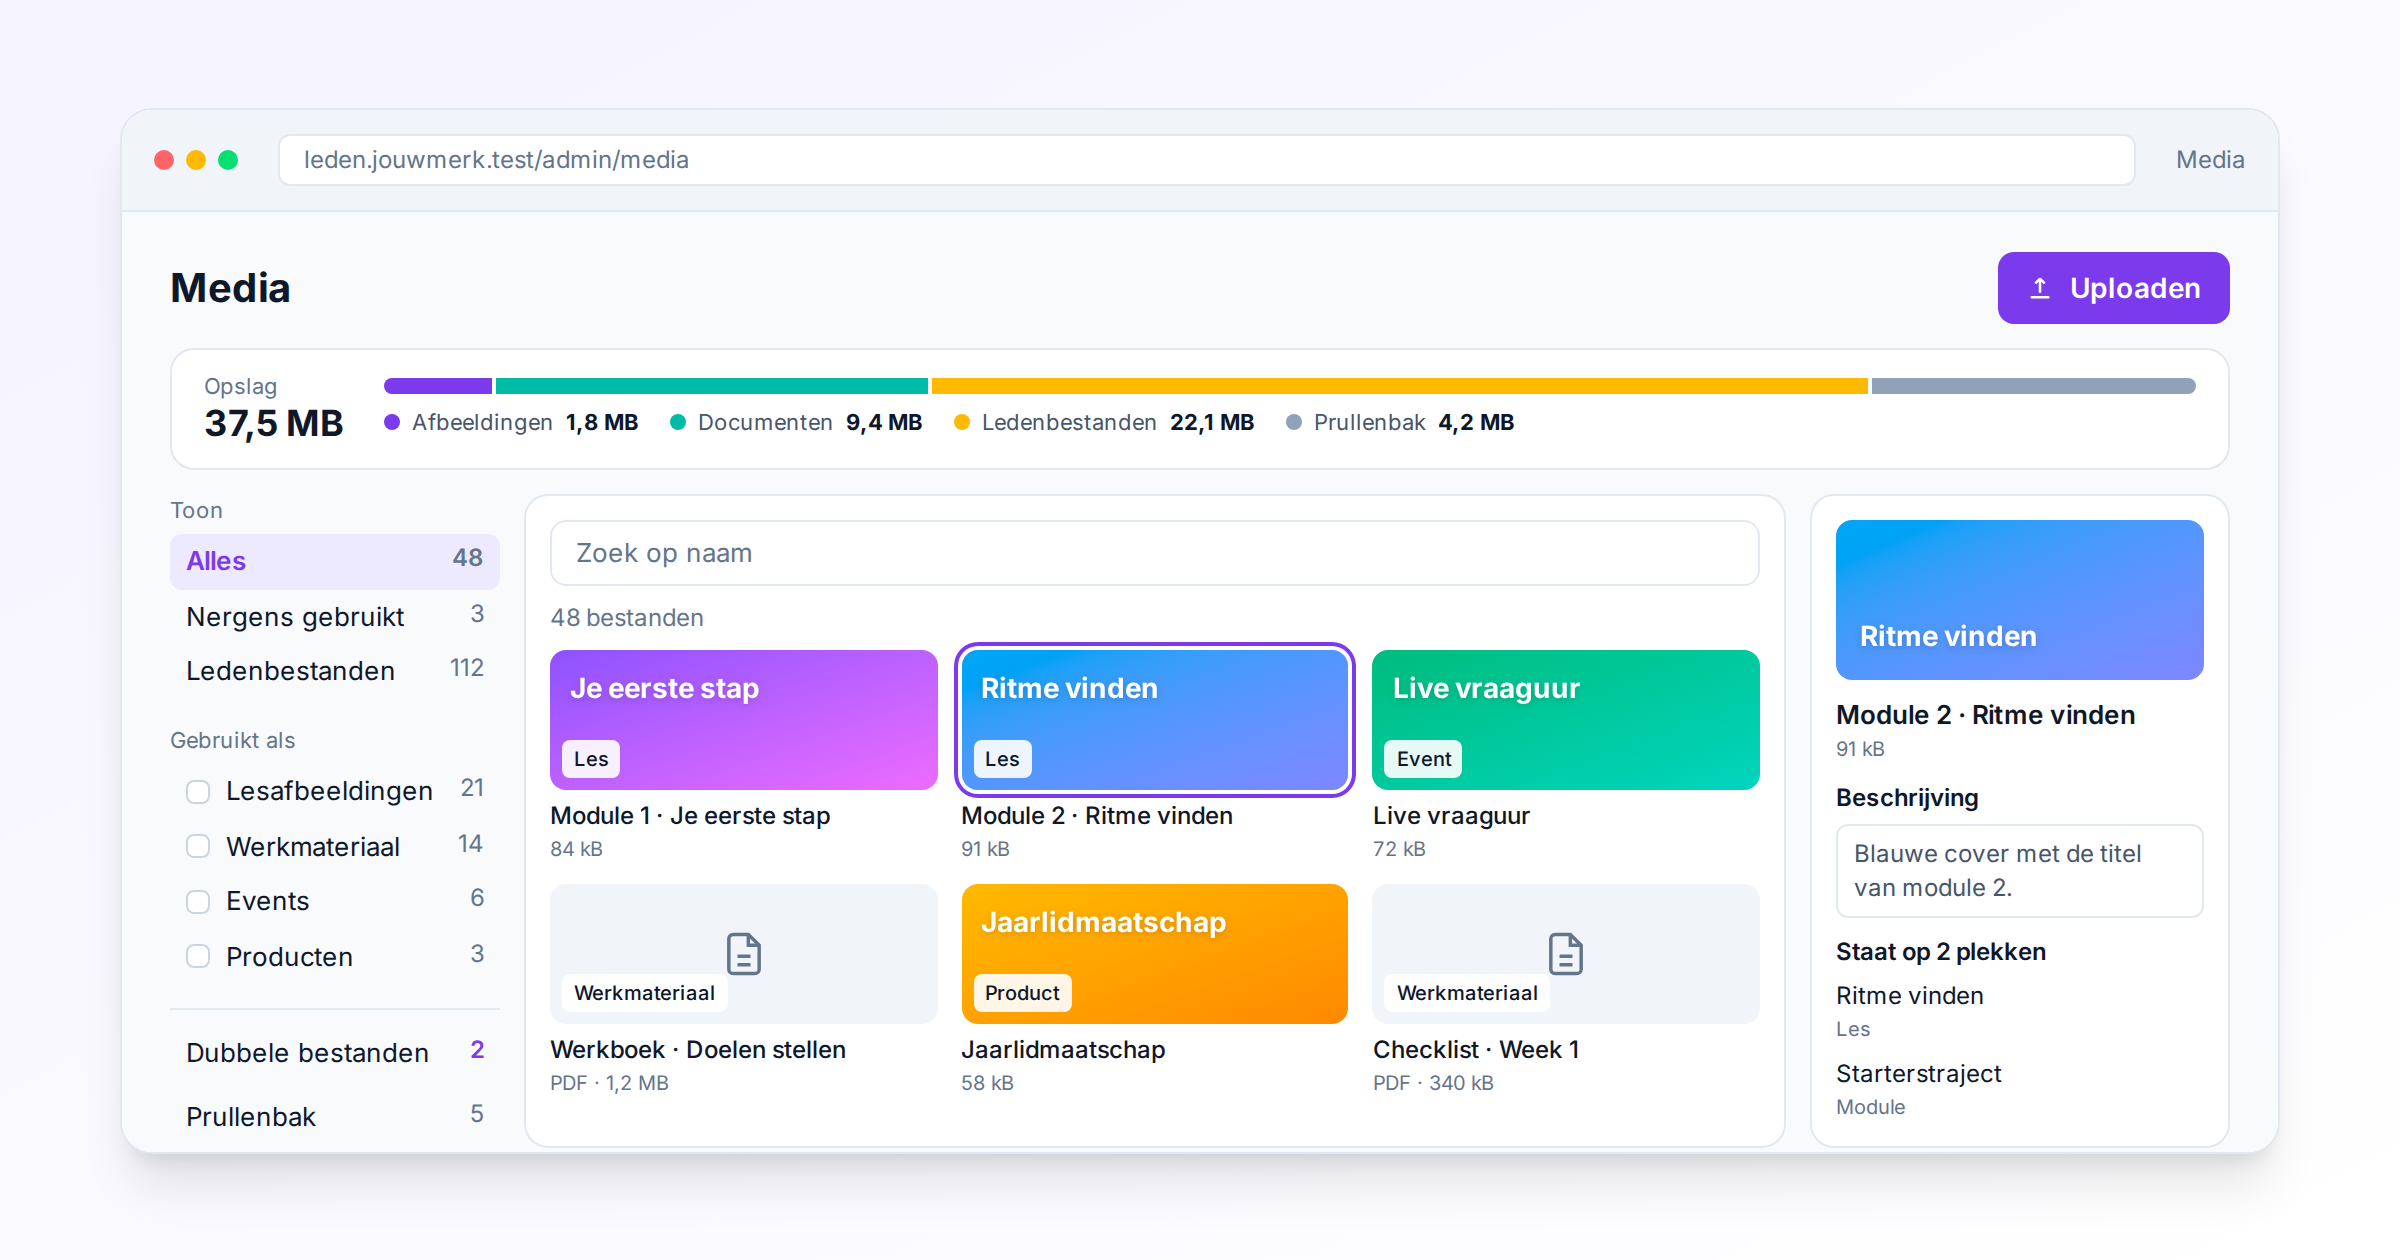
Task: Select the Ritme vinden thumbnail in grid
Action: 1154,720
